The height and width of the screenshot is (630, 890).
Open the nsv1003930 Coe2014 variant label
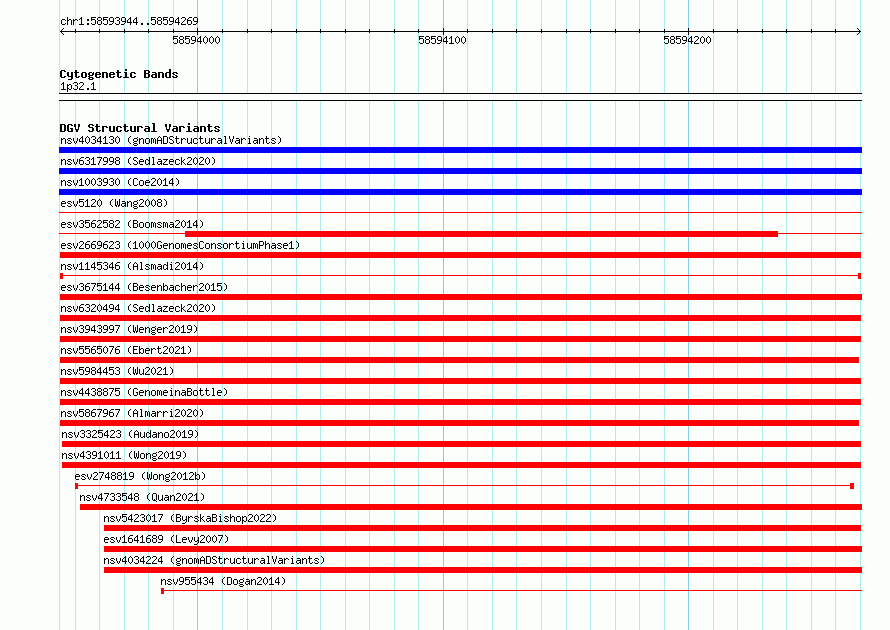coord(120,182)
